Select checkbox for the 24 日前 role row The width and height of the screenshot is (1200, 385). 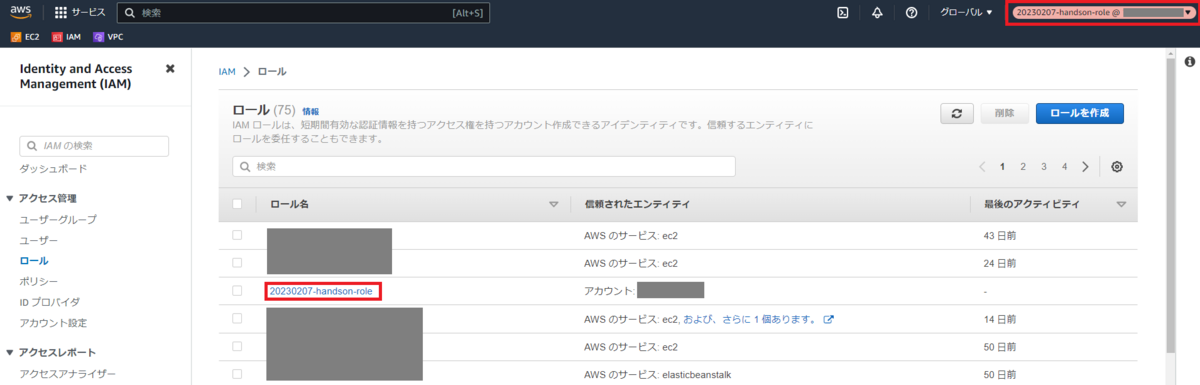pos(237,263)
